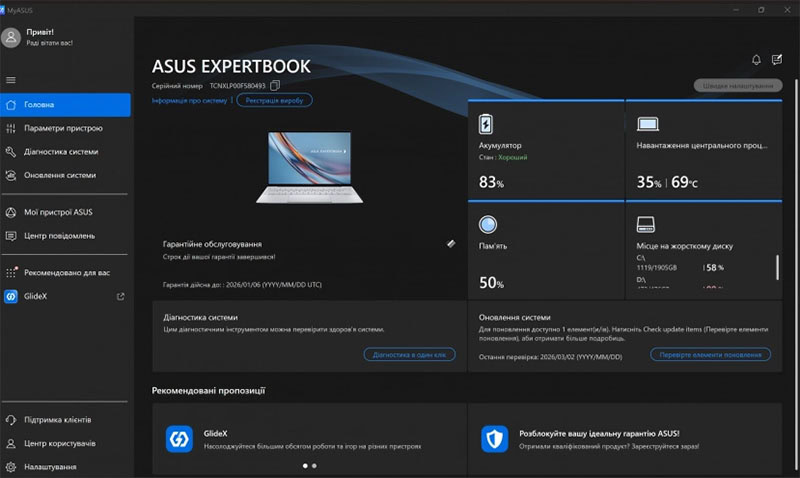Open Рекомендовано для вас section
Viewport: 800px width, 478px height.
click(65, 272)
